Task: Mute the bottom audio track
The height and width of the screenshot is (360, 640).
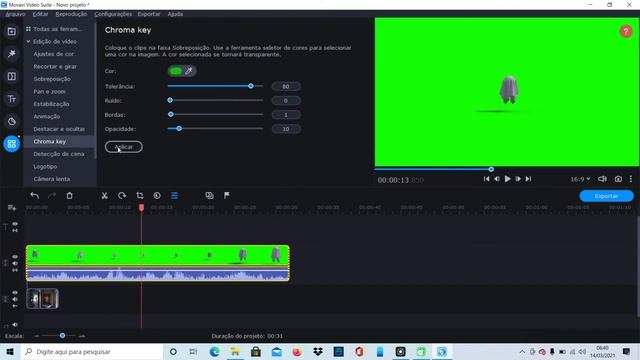Action: pyautogui.click(x=15, y=325)
